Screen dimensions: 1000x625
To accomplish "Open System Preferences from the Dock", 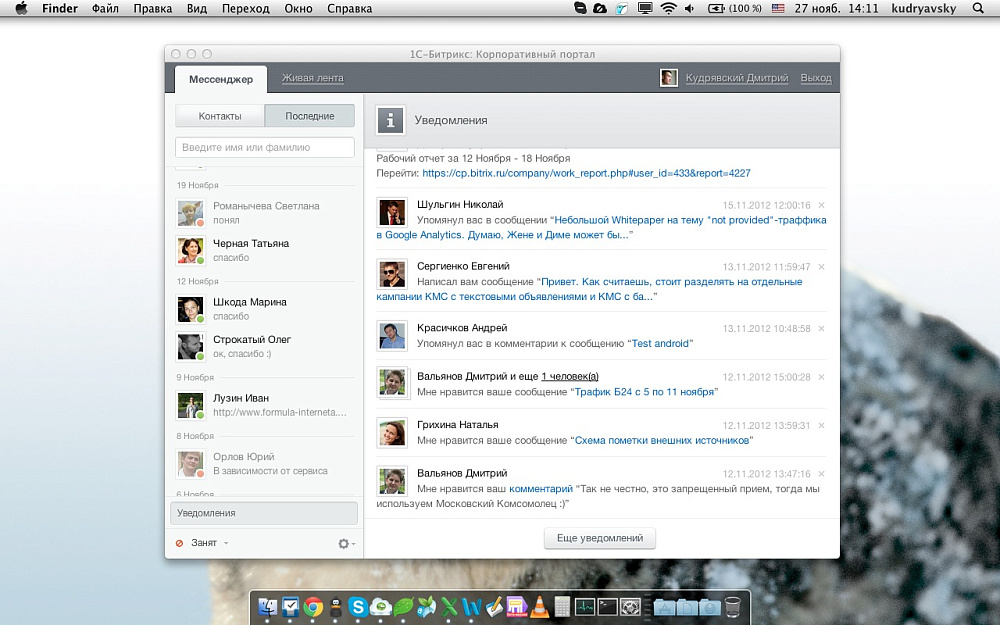I will click(x=630, y=606).
